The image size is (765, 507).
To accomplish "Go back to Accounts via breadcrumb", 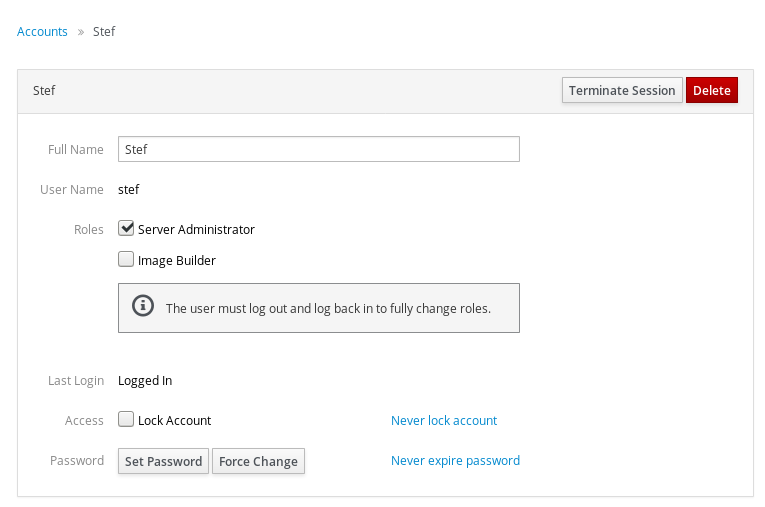I will coord(42,32).
